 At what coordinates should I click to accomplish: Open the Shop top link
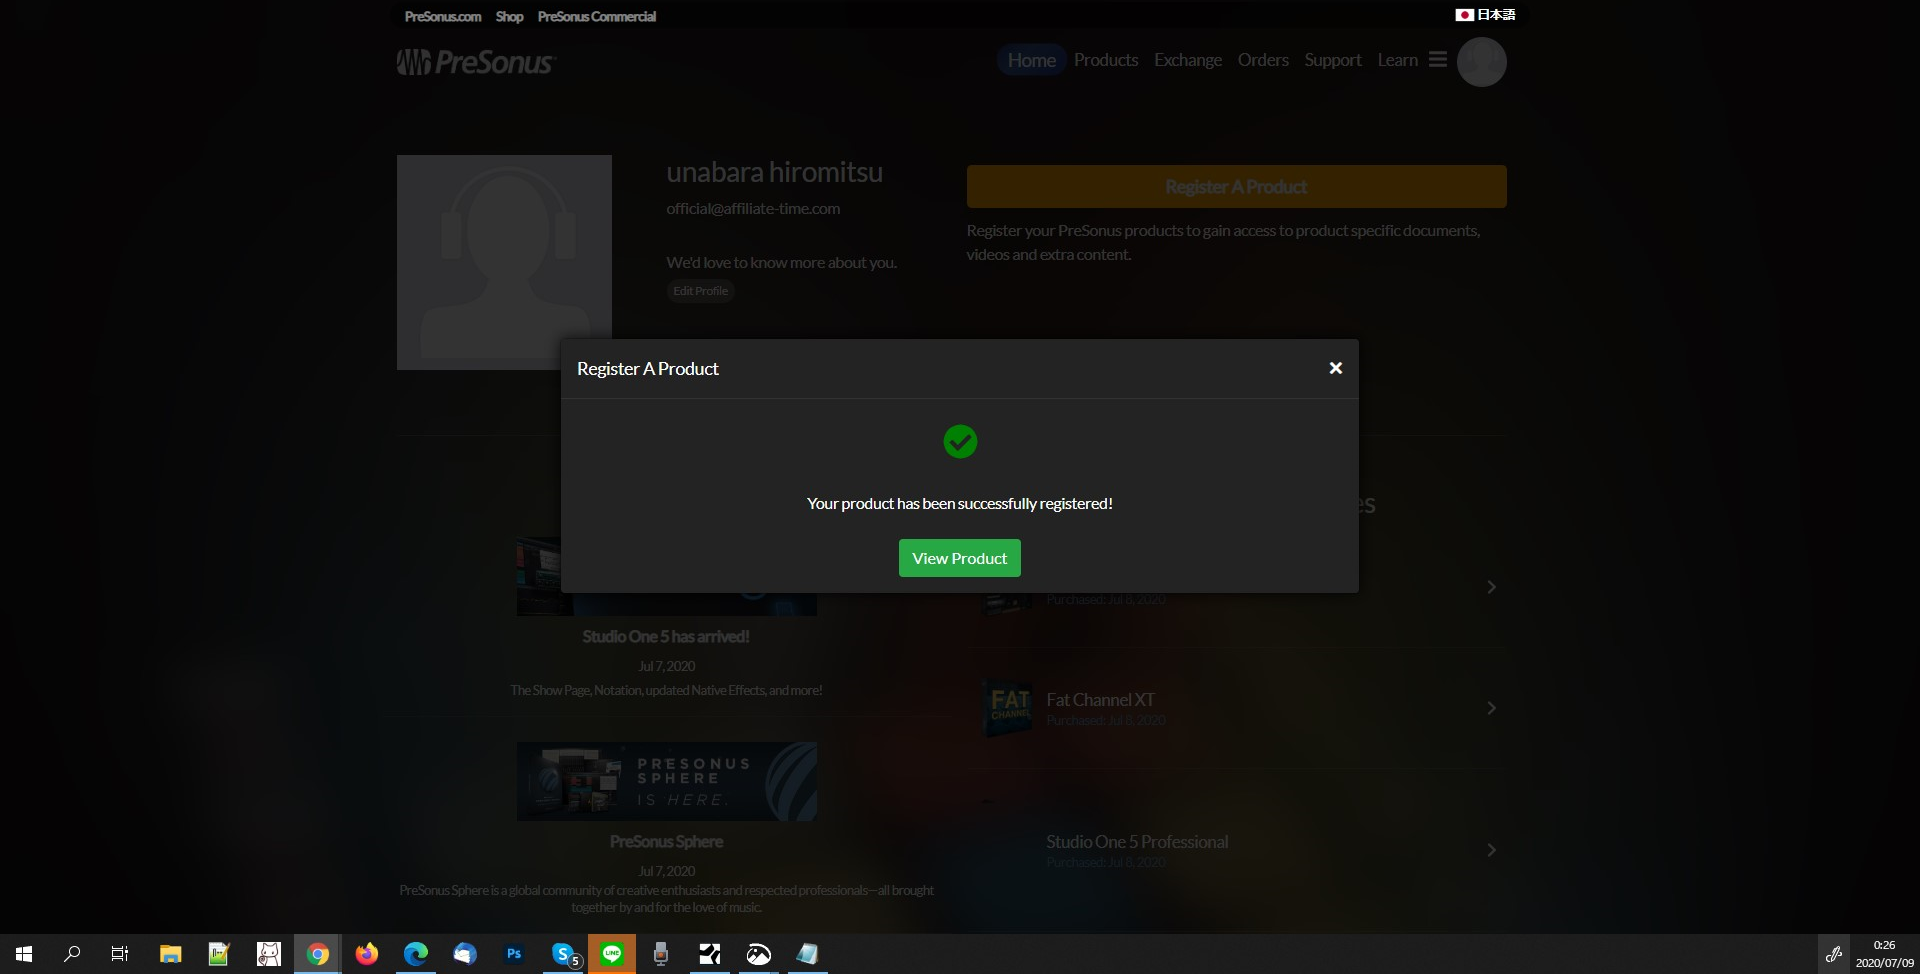[x=509, y=16]
